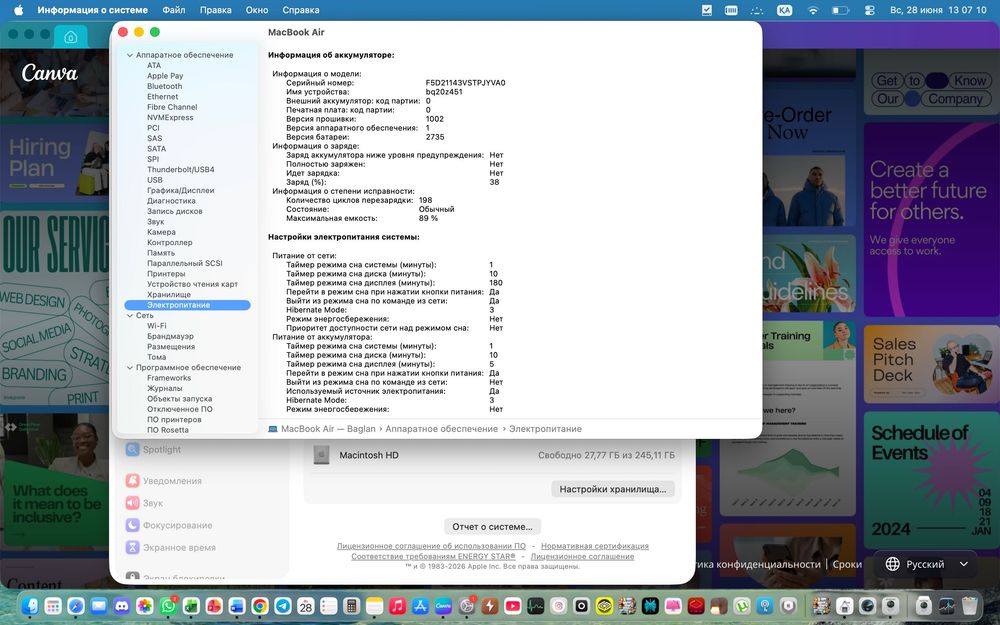The height and width of the screenshot is (625, 1000).
Task: Select Frameworks under software section
Action: (x=169, y=378)
